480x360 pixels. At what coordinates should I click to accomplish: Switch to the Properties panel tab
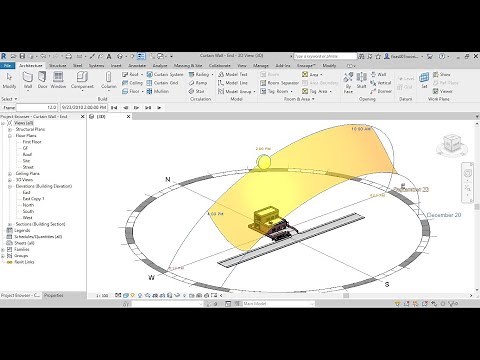[54, 295]
